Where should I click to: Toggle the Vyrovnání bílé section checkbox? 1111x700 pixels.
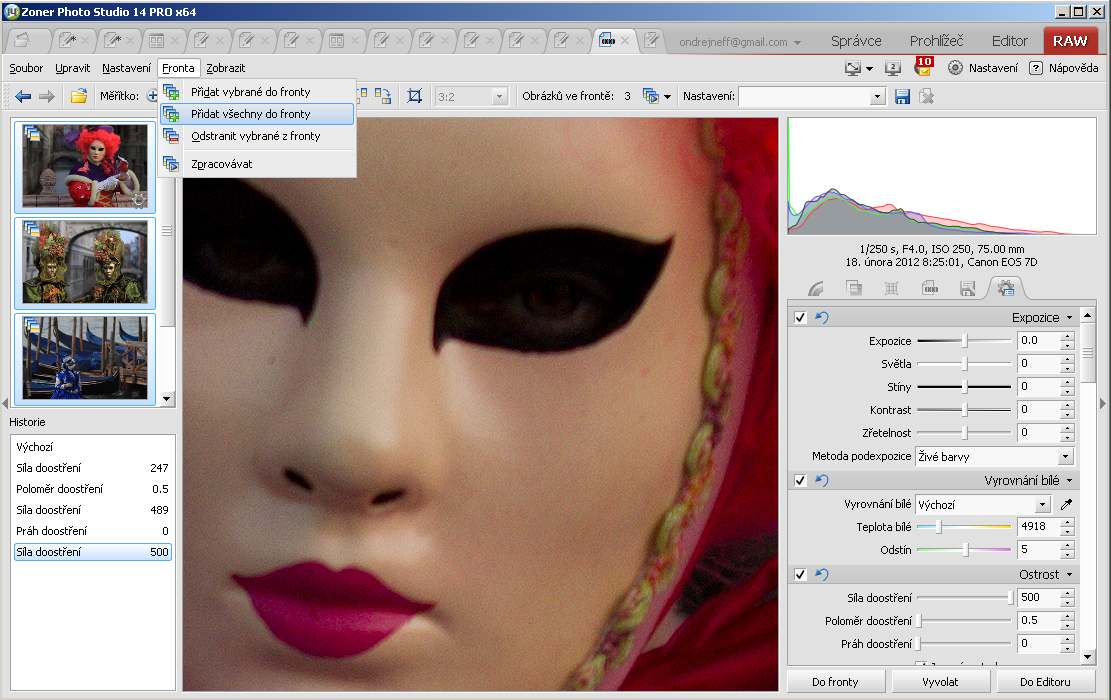pos(800,481)
